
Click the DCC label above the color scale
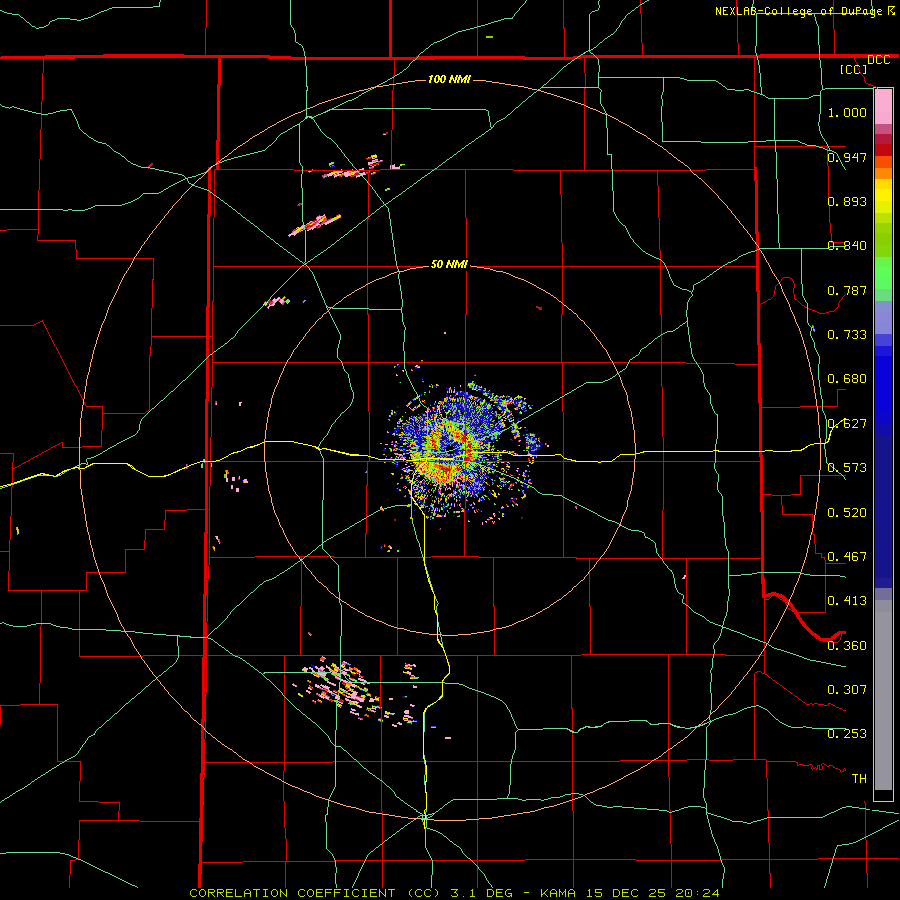pyautogui.click(x=878, y=60)
